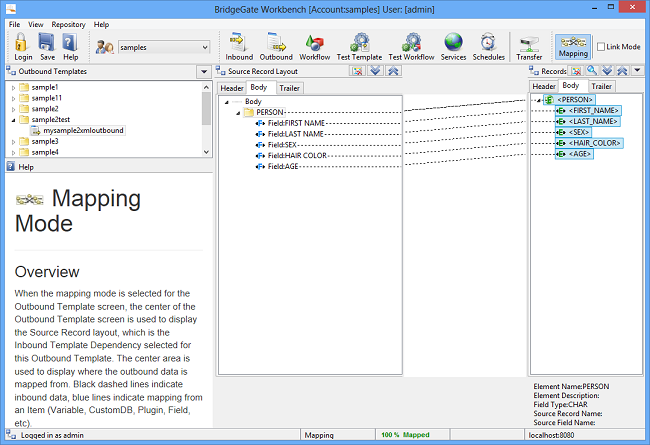650x445 pixels.
Task: Click the search magnifier in Records panel
Action: pos(592,71)
